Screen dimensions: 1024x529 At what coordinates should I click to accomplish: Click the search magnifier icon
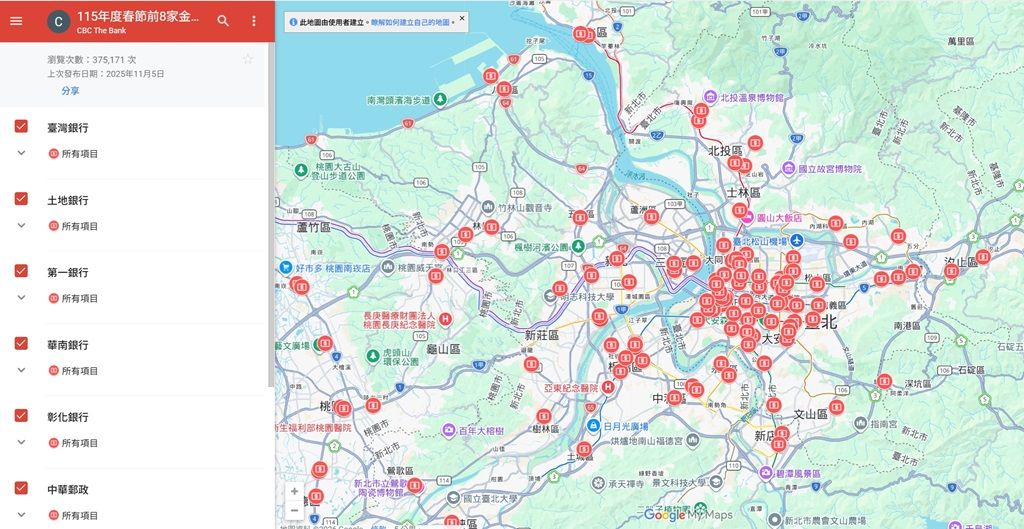(223, 21)
